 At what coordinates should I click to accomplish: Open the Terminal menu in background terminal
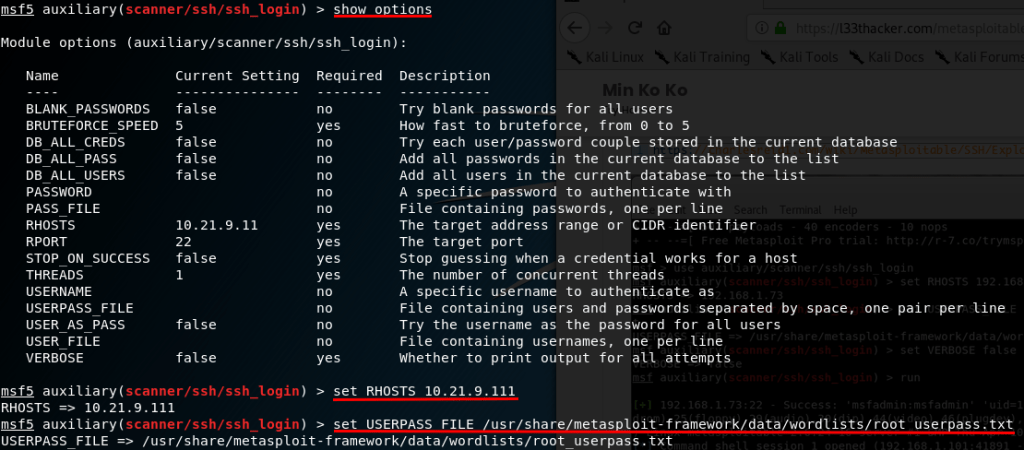coord(800,211)
